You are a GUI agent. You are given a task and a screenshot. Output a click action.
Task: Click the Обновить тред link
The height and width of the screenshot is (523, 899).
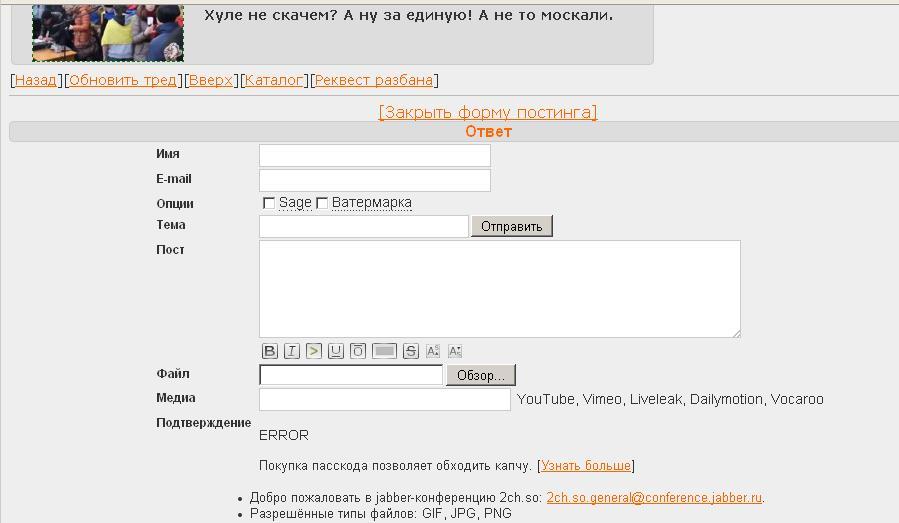point(123,80)
